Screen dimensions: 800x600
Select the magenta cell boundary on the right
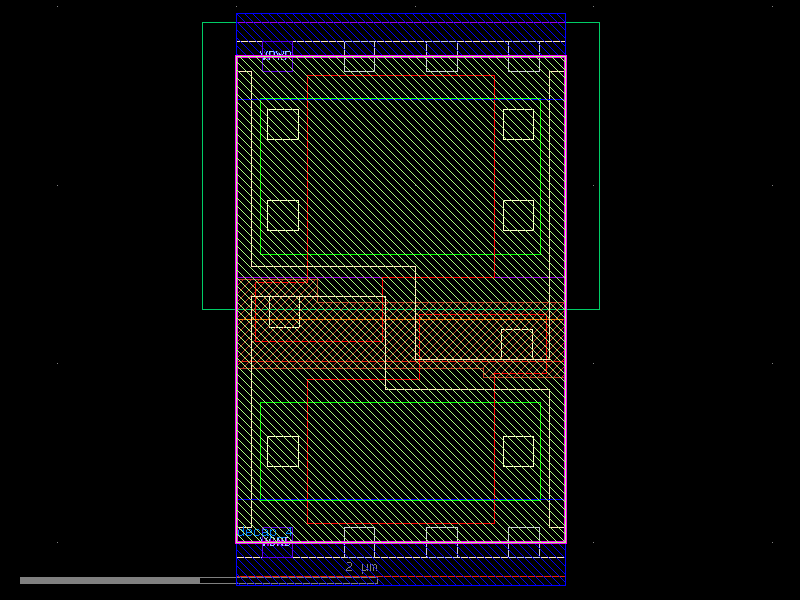(x=566, y=300)
